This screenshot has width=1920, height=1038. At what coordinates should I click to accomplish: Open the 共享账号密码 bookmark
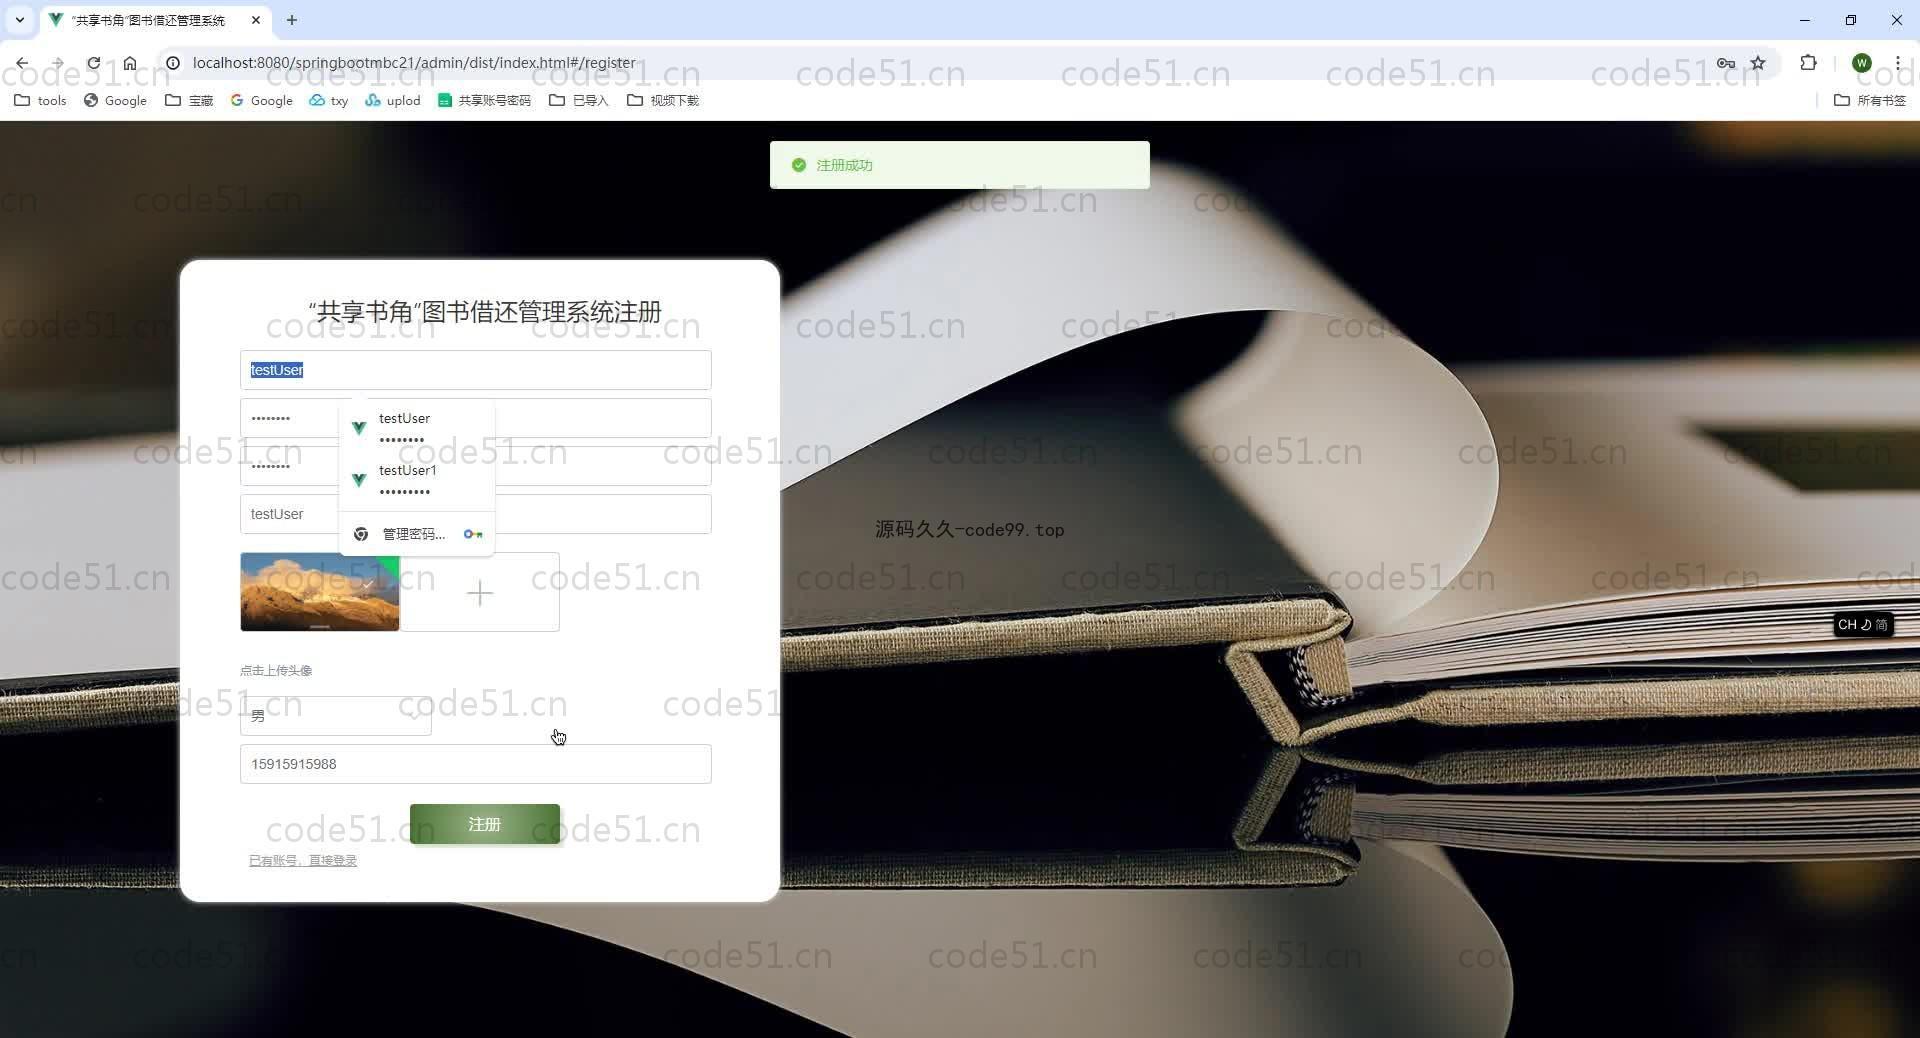pyautogui.click(x=484, y=100)
